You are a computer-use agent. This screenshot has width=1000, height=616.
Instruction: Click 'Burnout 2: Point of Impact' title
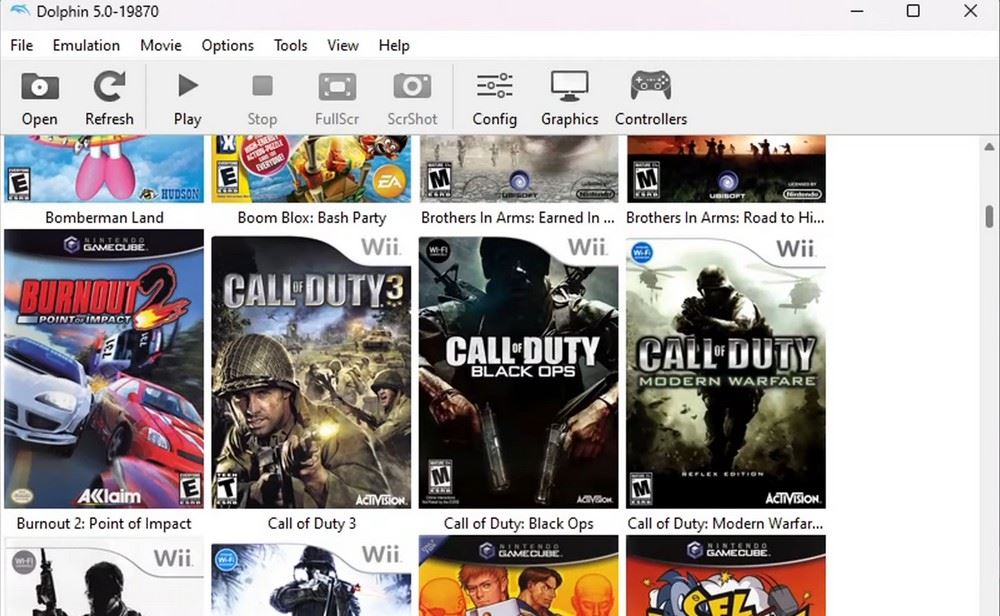[x=104, y=524]
